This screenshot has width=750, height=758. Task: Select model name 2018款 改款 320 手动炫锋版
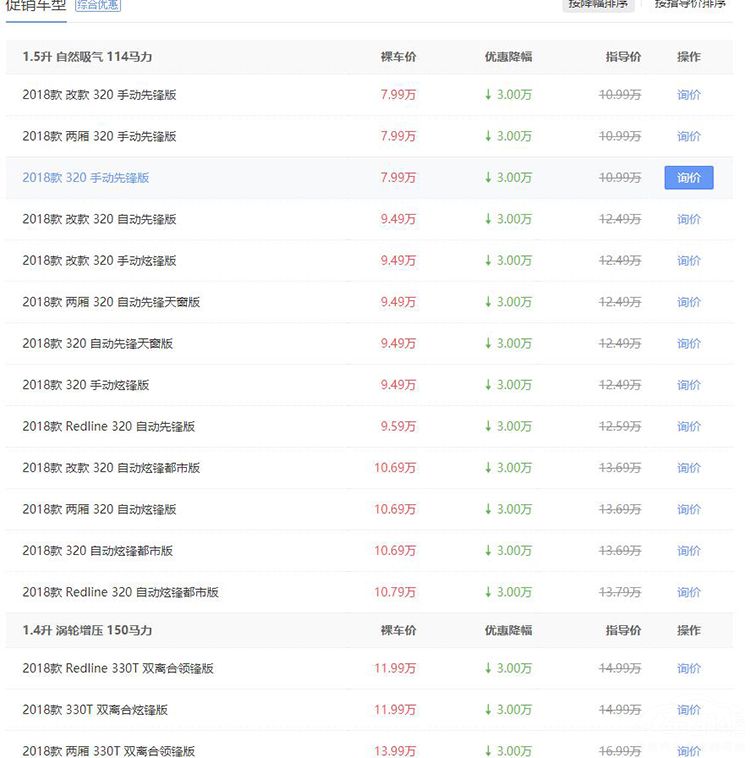pyautogui.click(x=99, y=261)
